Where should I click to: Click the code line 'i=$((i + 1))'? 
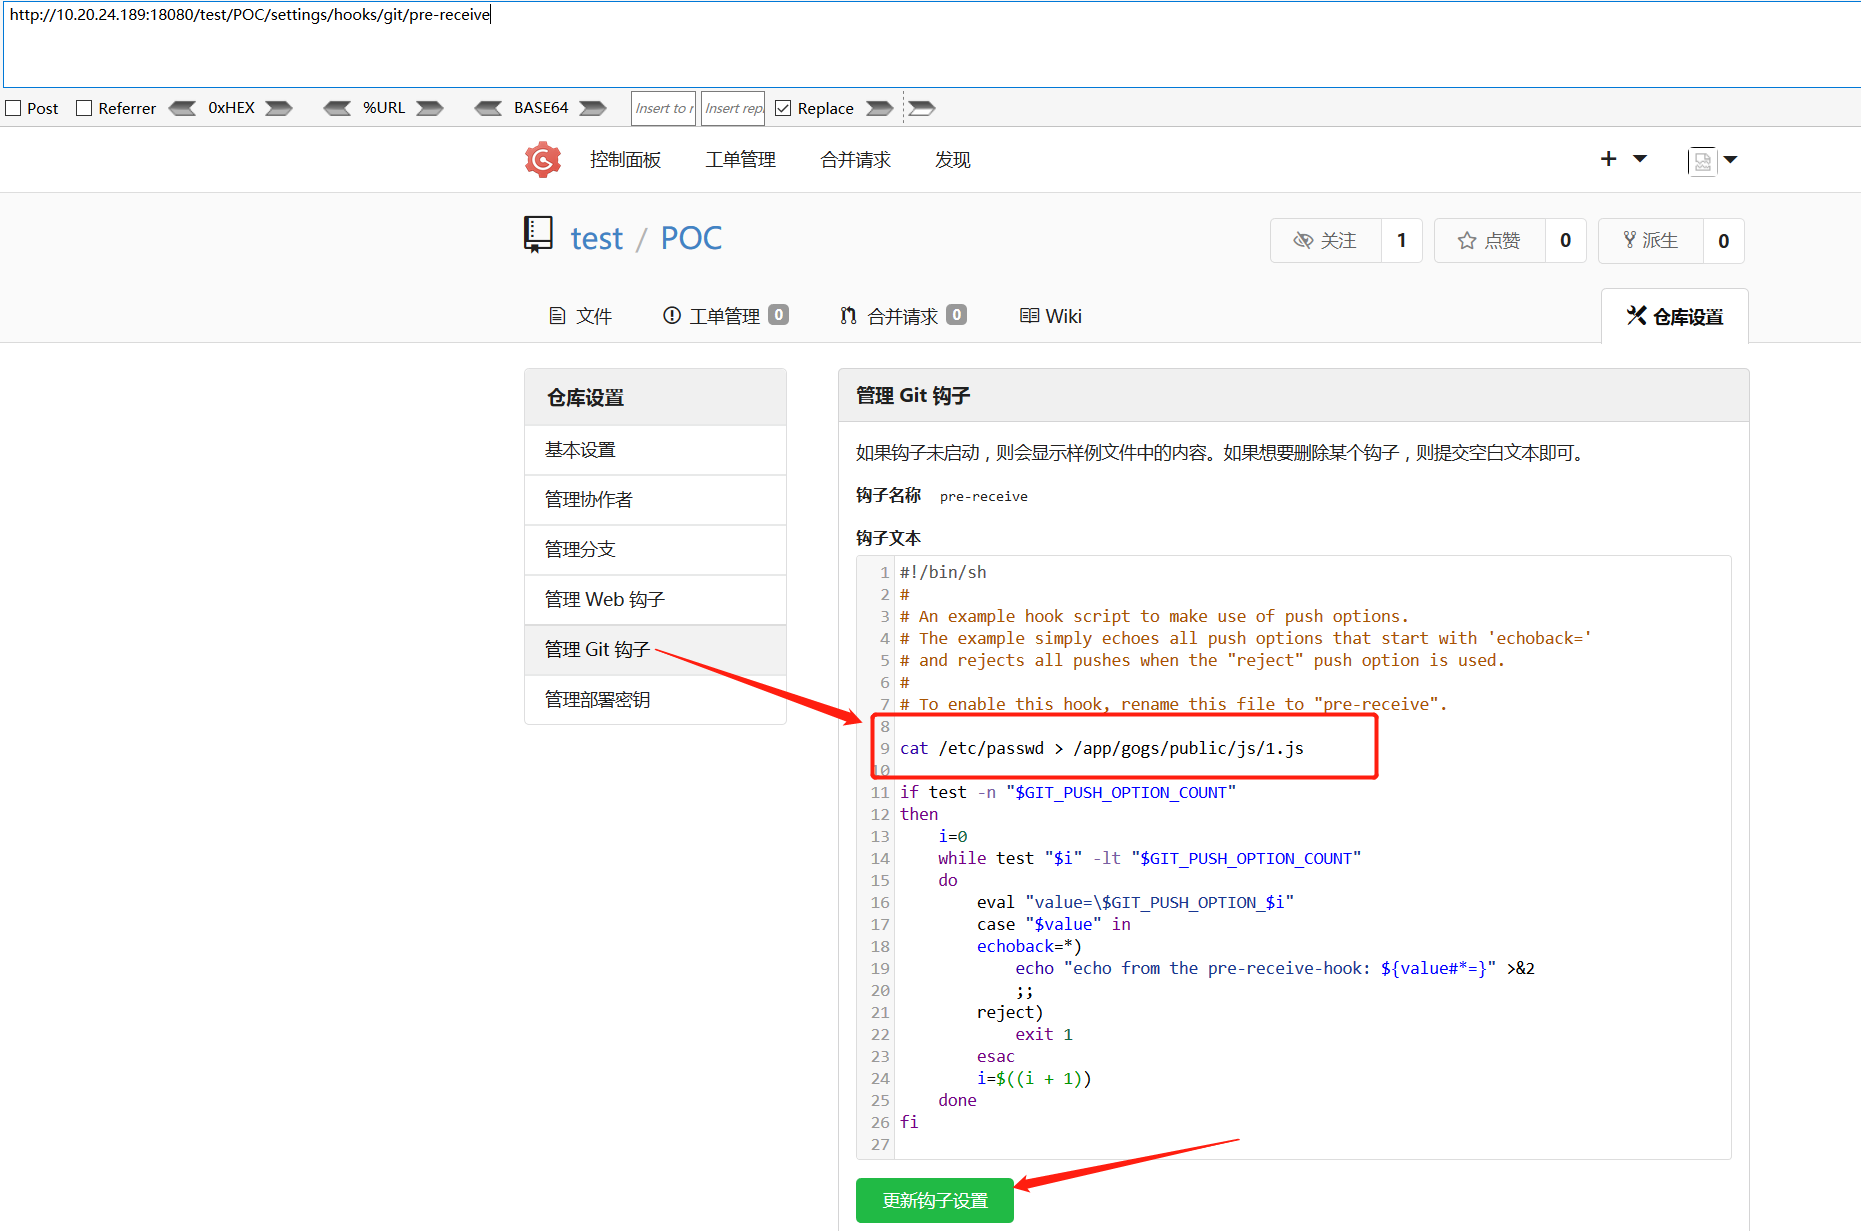[x=1035, y=1078]
